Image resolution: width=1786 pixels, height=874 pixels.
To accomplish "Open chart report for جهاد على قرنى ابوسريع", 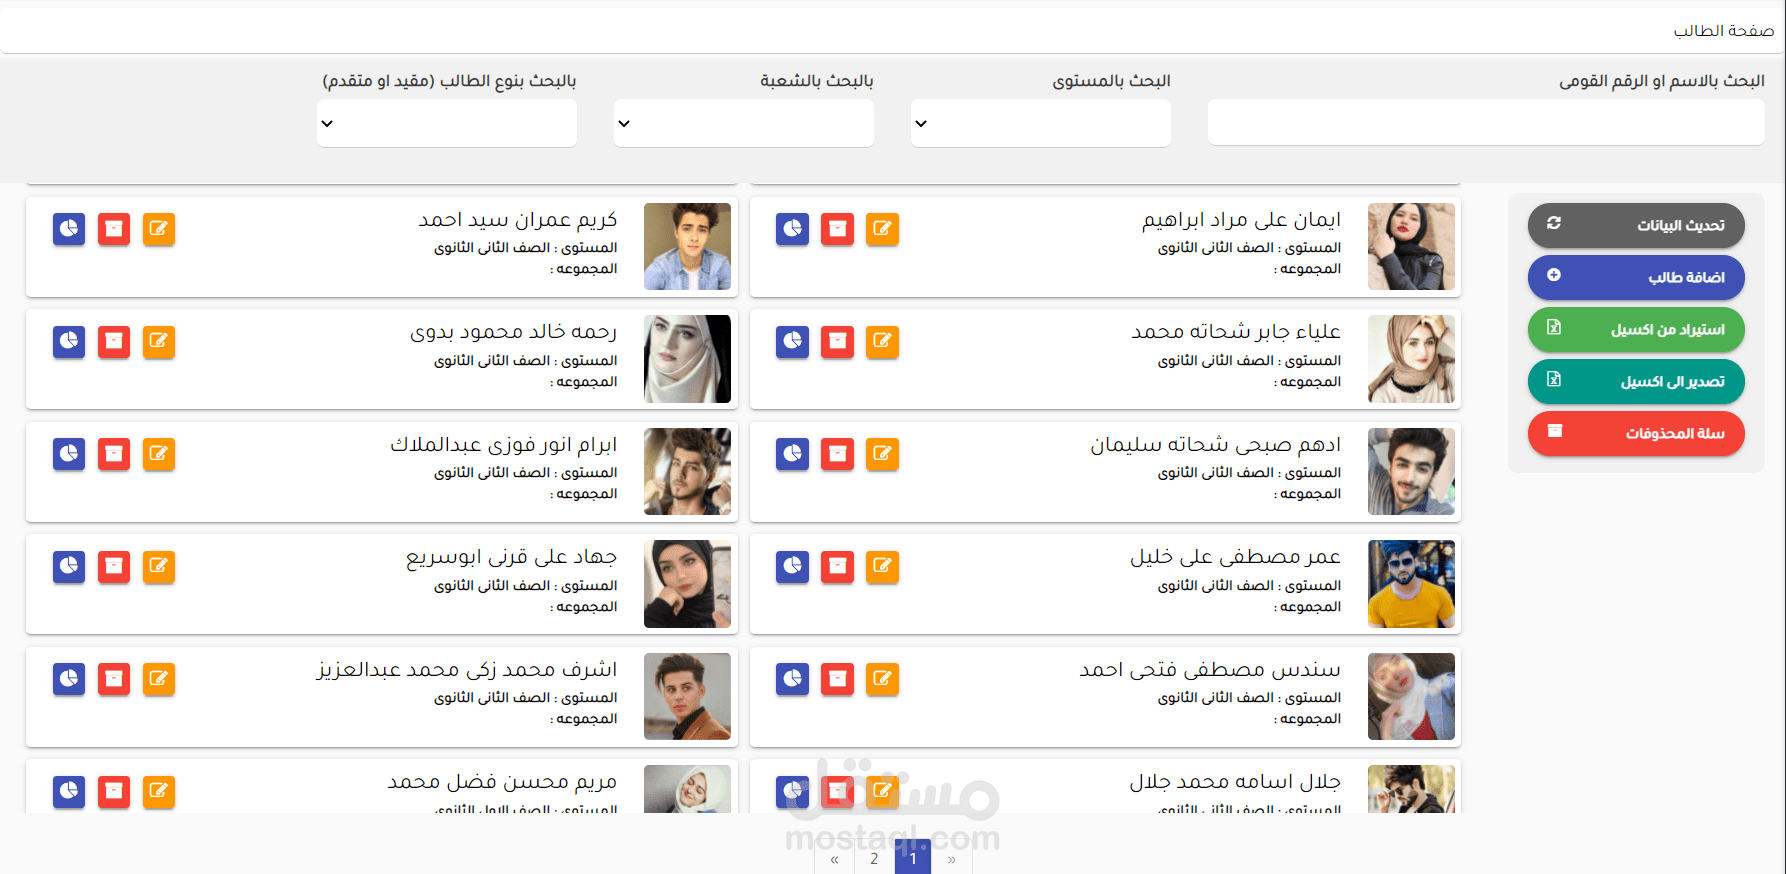I will [69, 567].
